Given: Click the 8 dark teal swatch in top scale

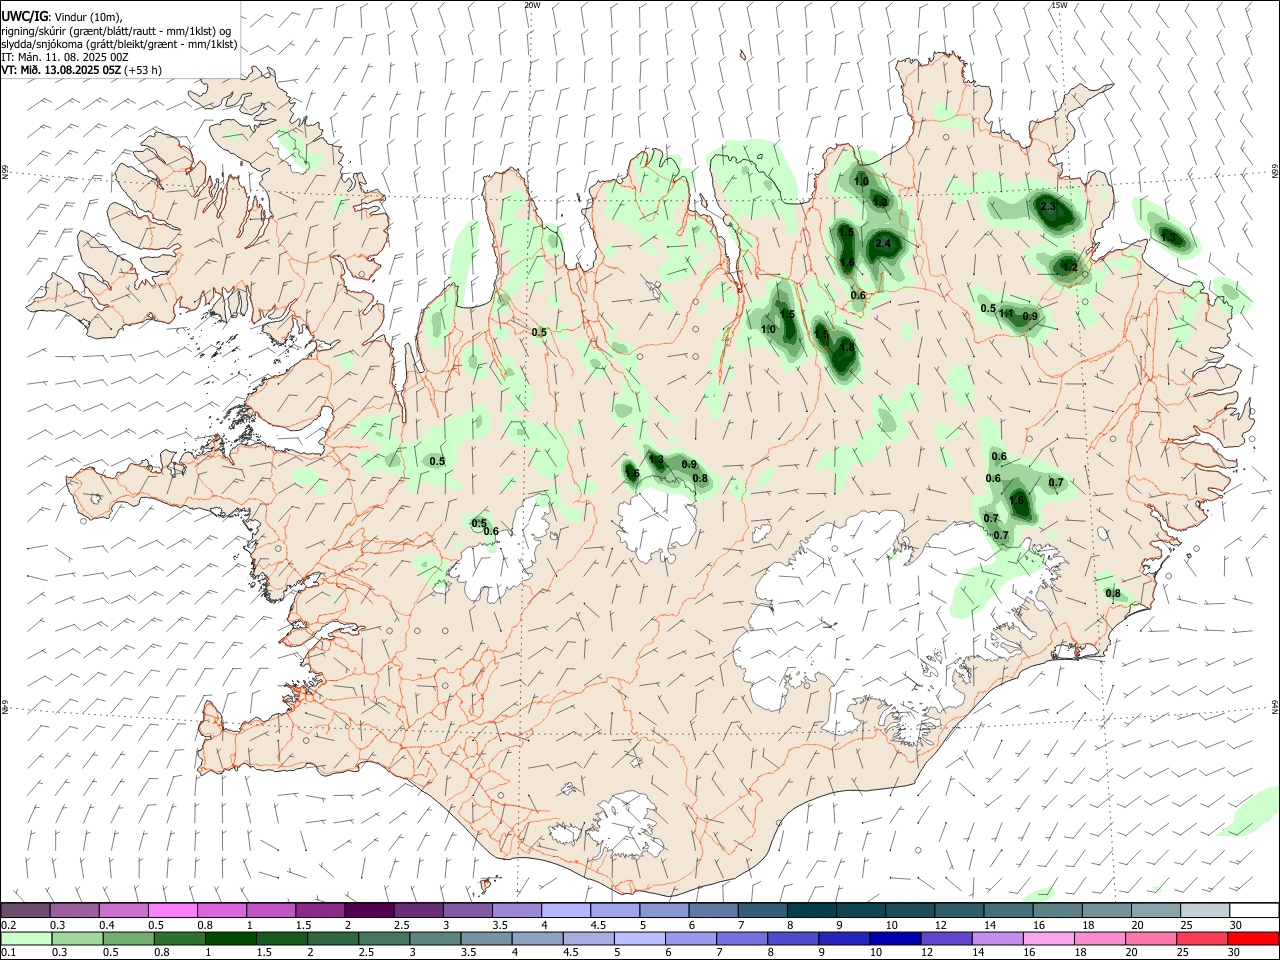Looking at the screenshot, I should pyautogui.click(x=812, y=910).
